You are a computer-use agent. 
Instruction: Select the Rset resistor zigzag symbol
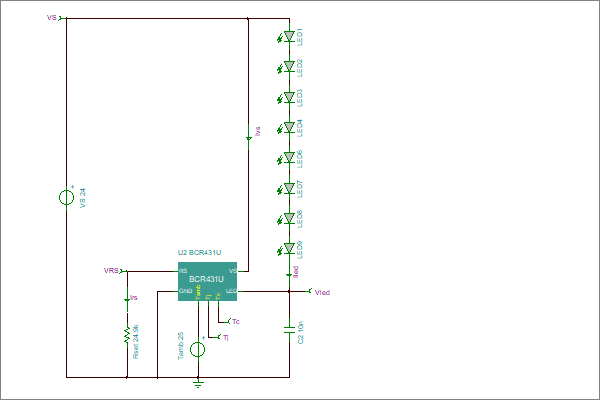click(127, 335)
